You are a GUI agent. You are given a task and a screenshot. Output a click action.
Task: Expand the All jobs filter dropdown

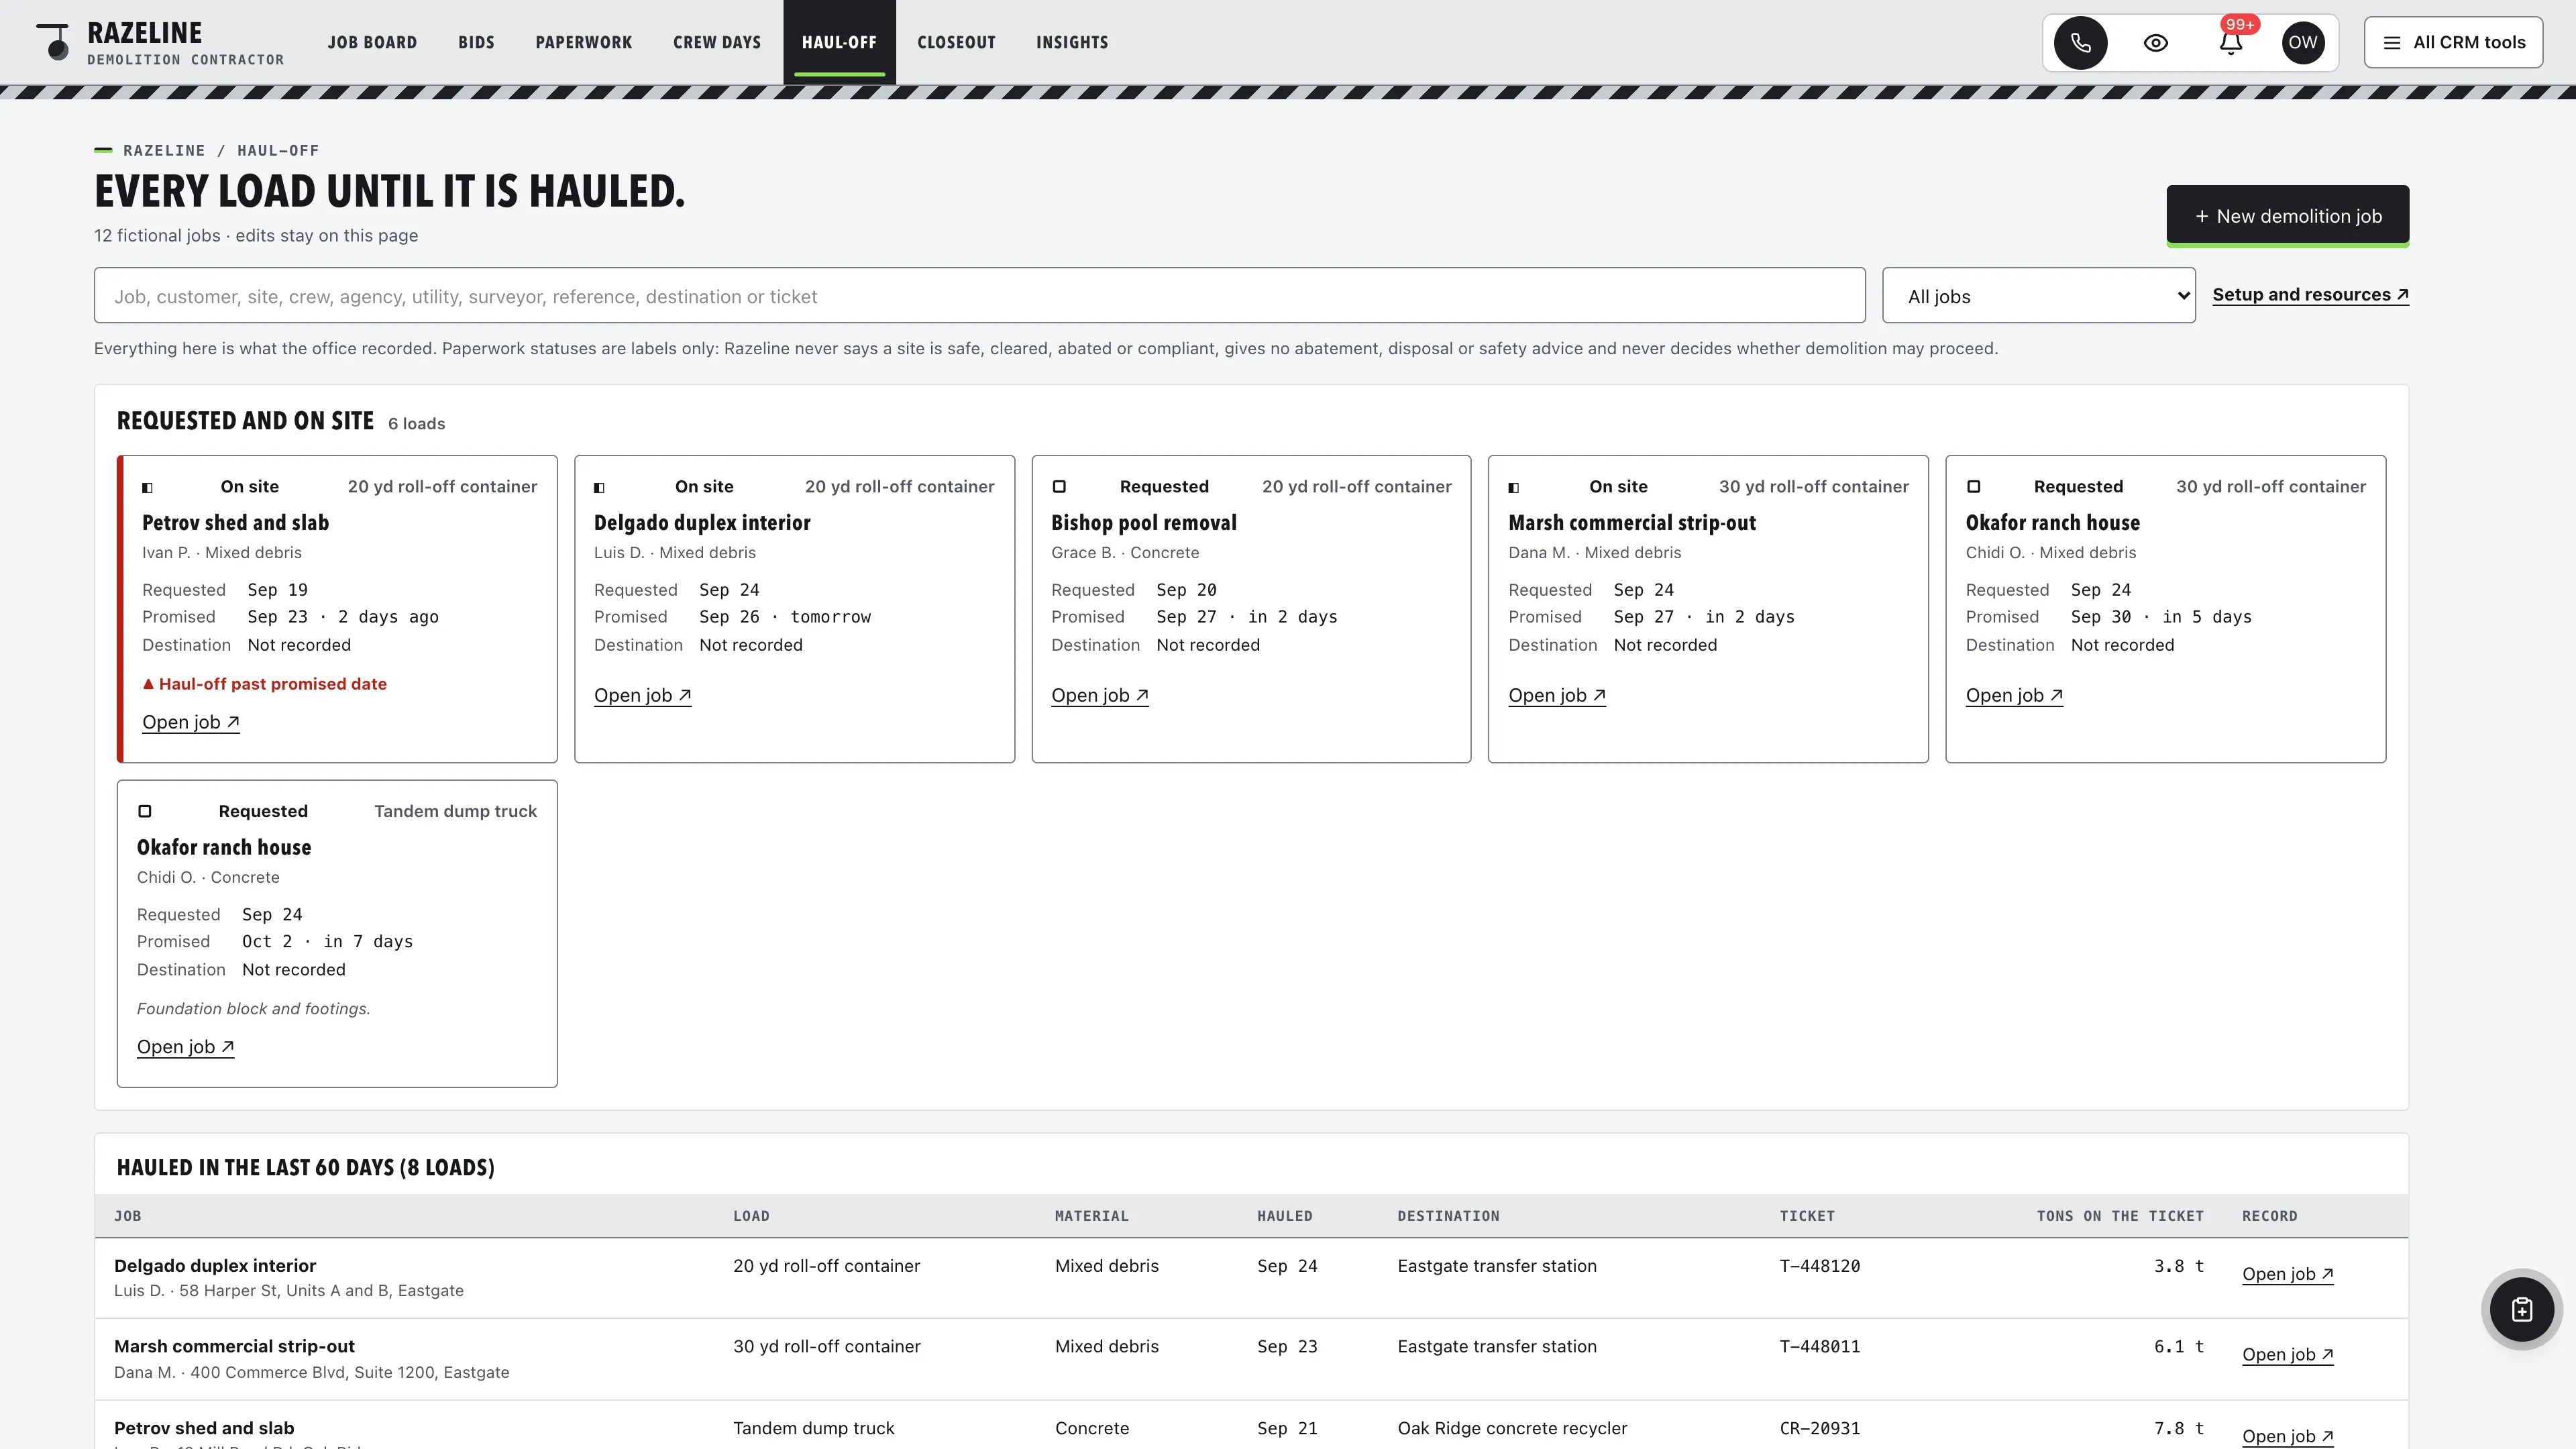point(2038,296)
